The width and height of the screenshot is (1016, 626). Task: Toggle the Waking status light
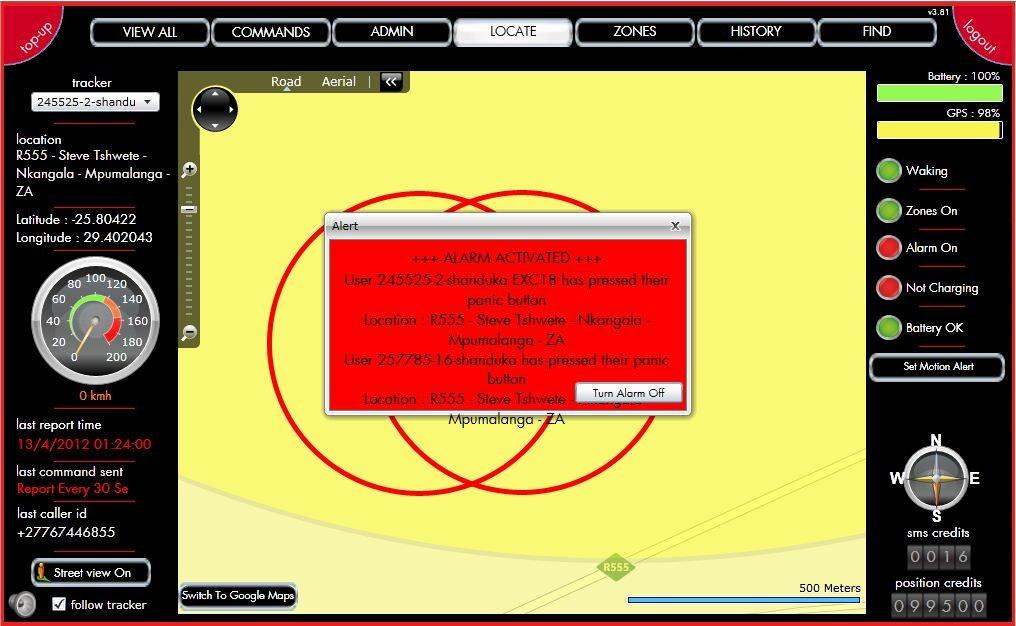[x=889, y=171]
